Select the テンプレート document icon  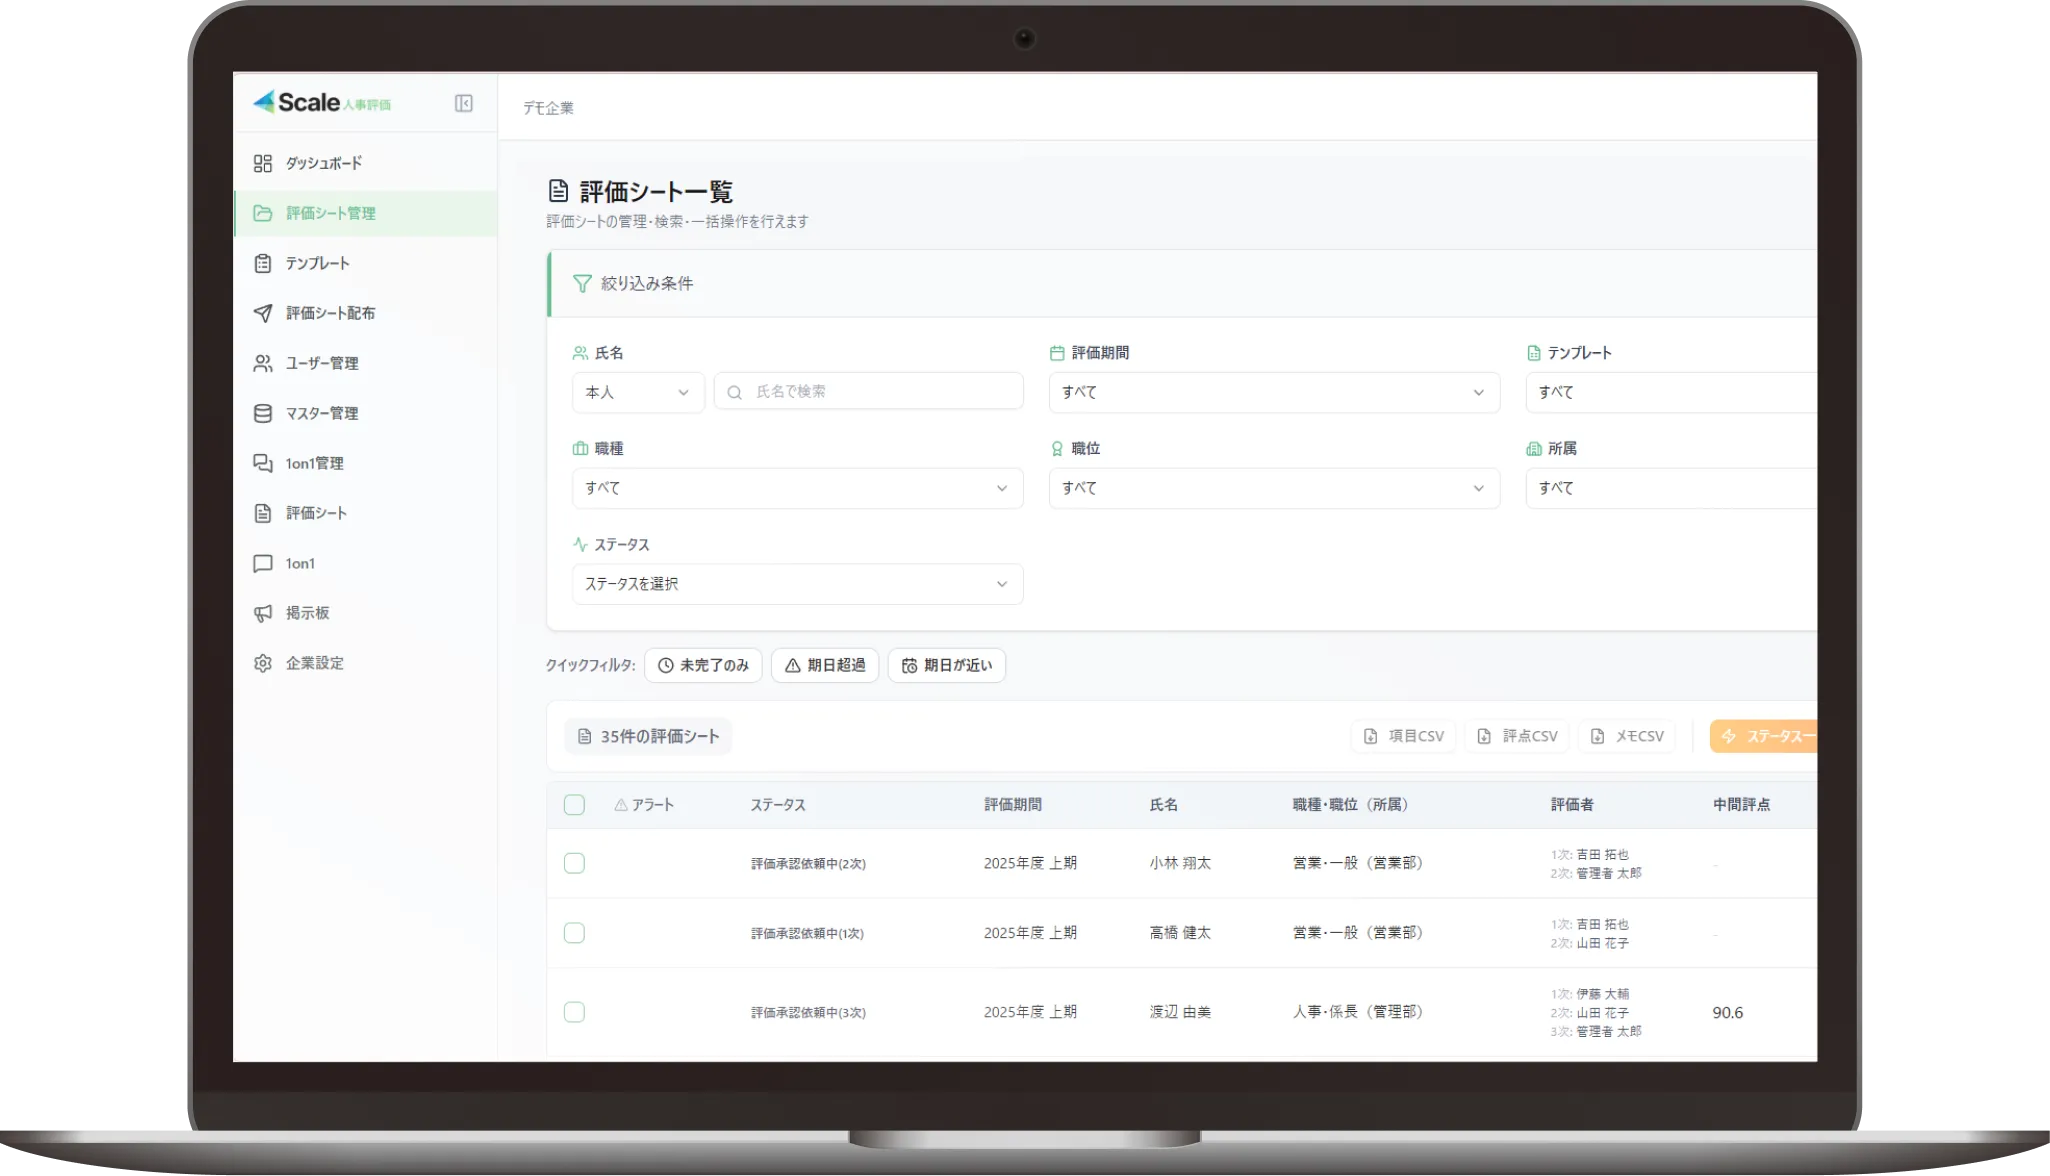pyautogui.click(x=263, y=263)
